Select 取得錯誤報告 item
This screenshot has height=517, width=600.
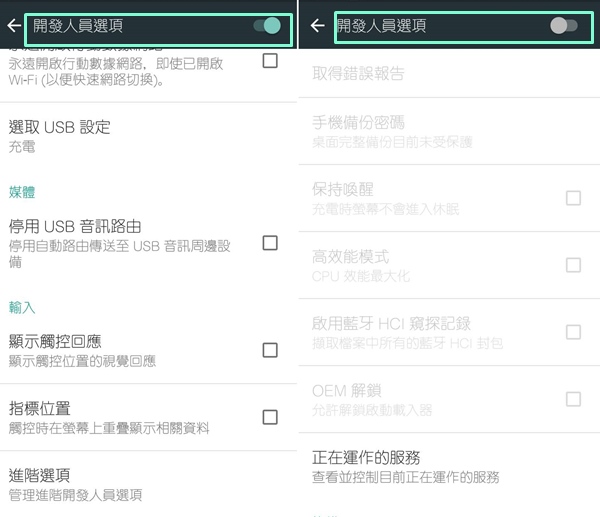(358, 74)
